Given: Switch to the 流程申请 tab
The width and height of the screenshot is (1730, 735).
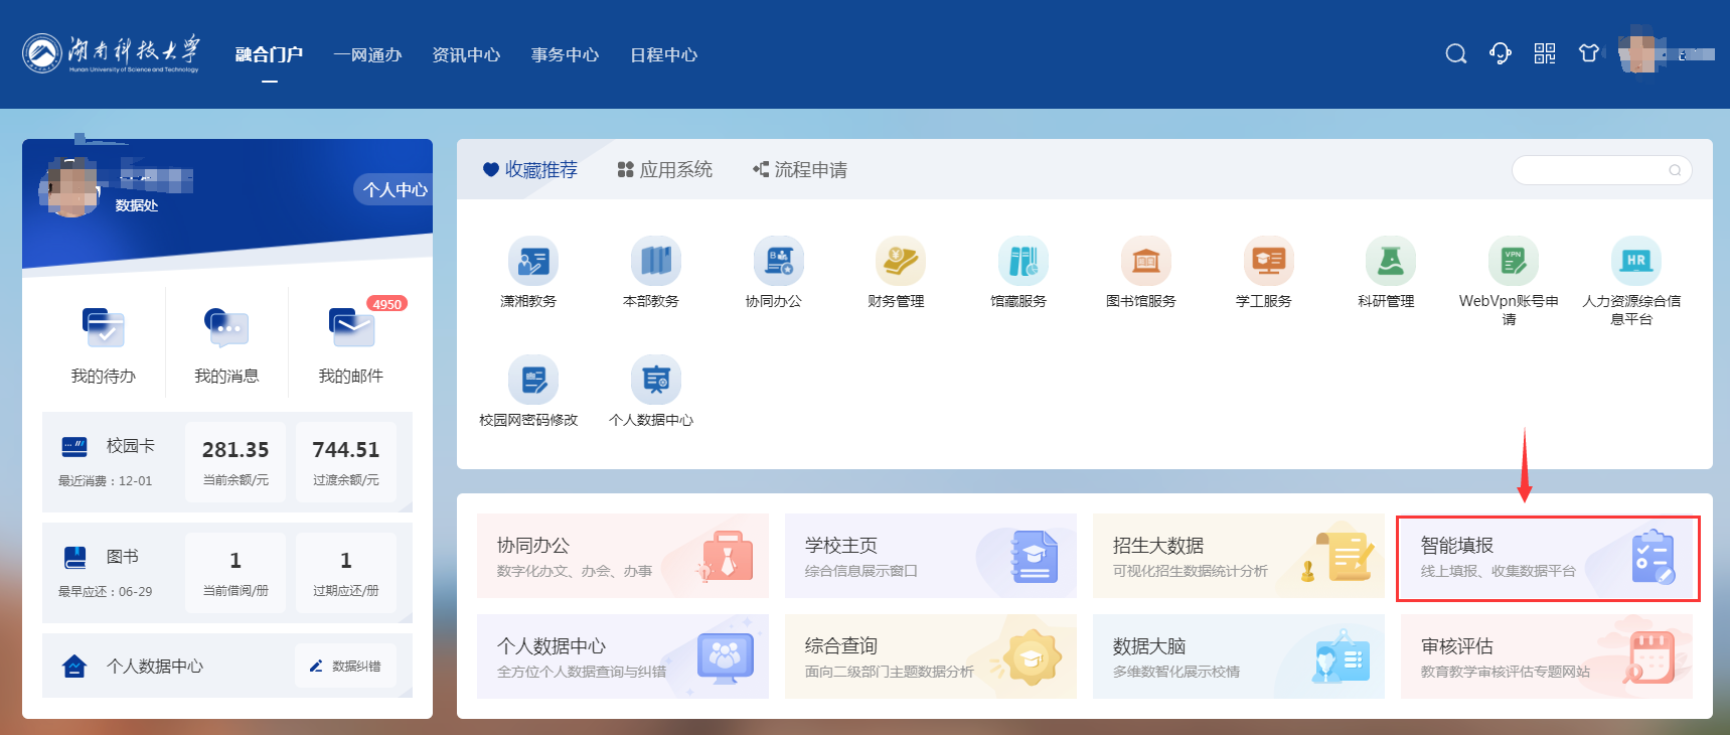Looking at the screenshot, I should tap(800, 170).
